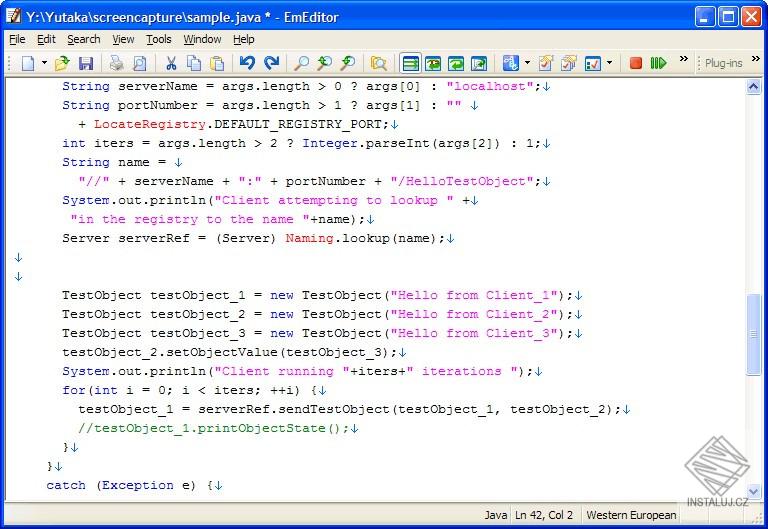
Task: Click the Replace magnifier icon
Action: click(x=348, y=63)
